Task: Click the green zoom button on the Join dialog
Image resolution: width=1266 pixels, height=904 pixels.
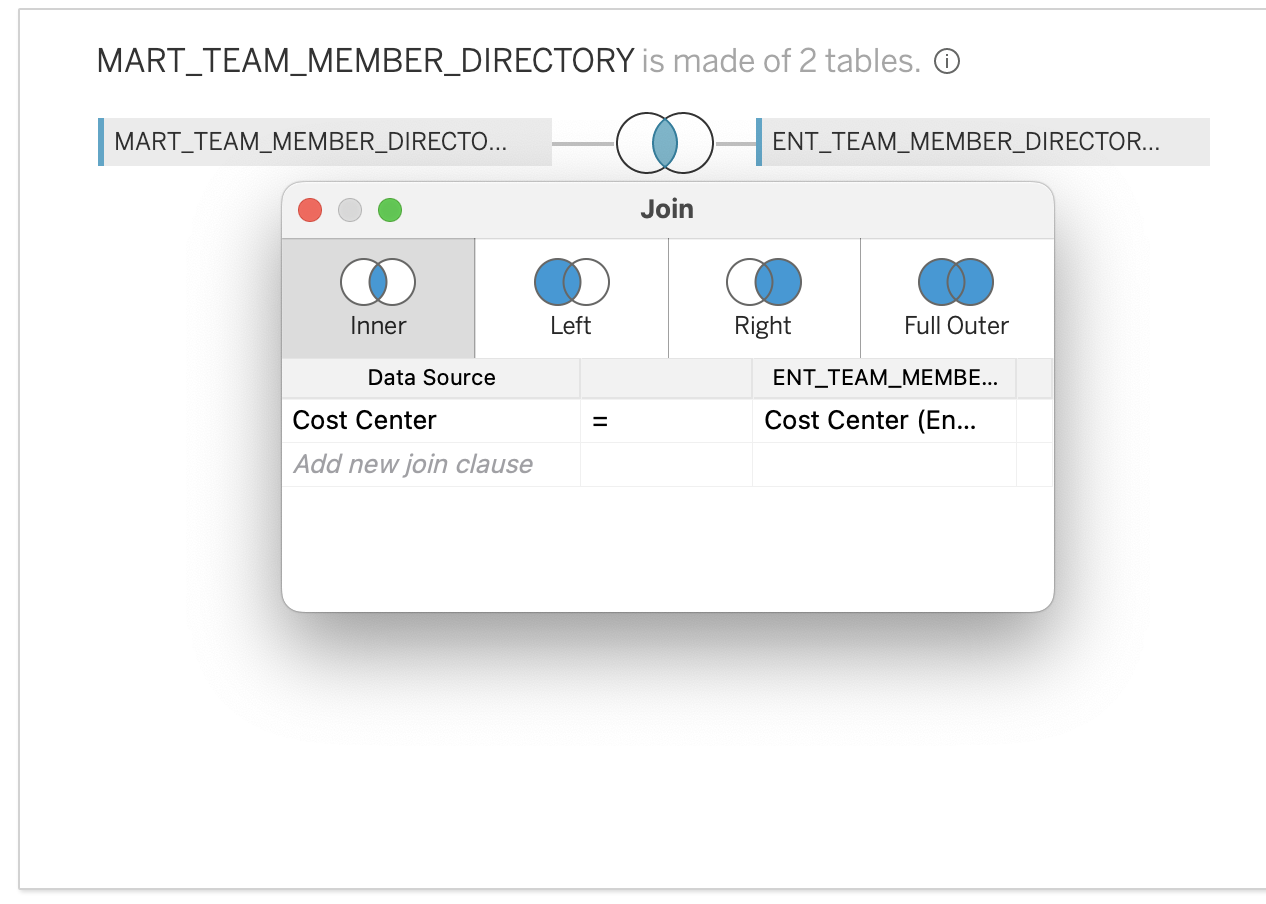Action: click(x=390, y=210)
